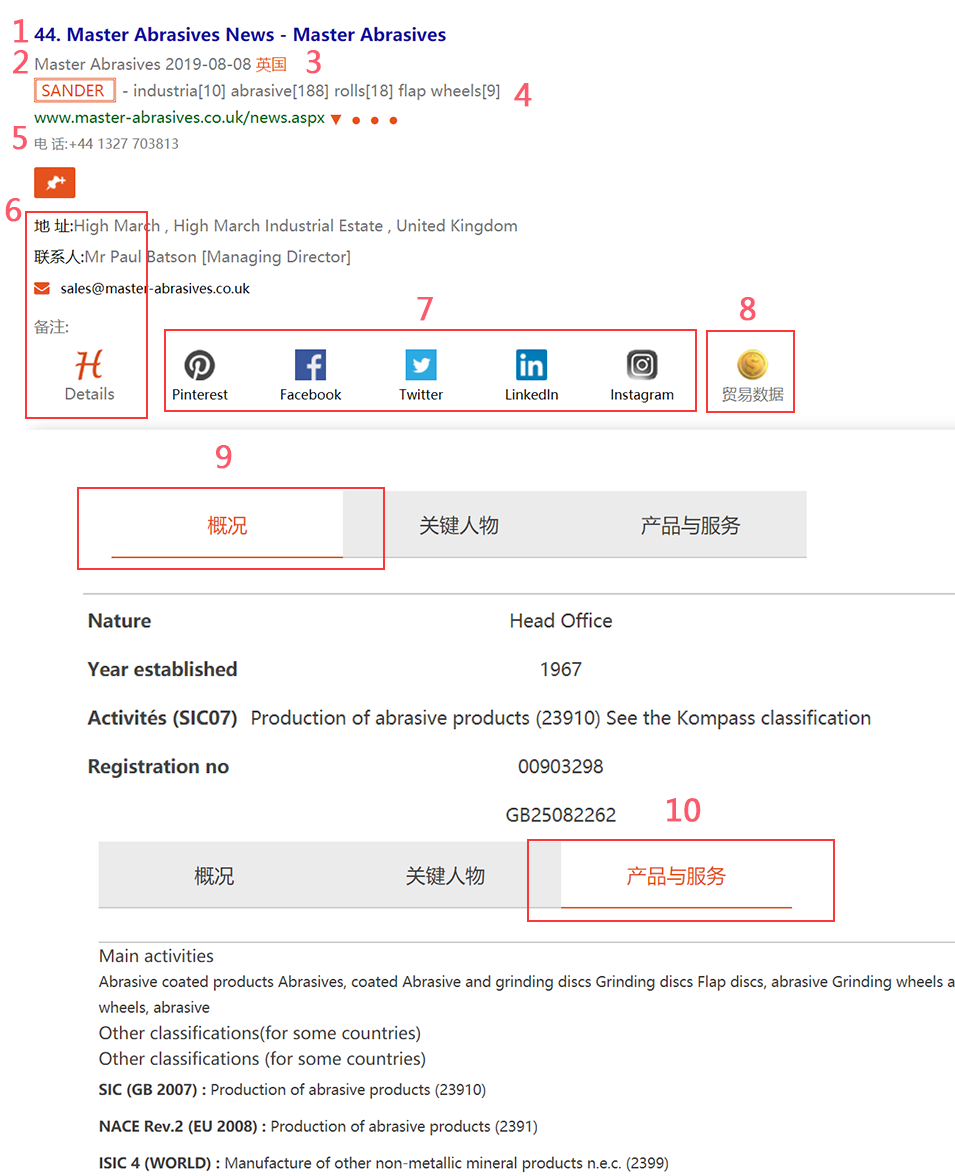Click the abrasive[188] keyword
This screenshot has height=1176, width=955.
(x=280, y=91)
